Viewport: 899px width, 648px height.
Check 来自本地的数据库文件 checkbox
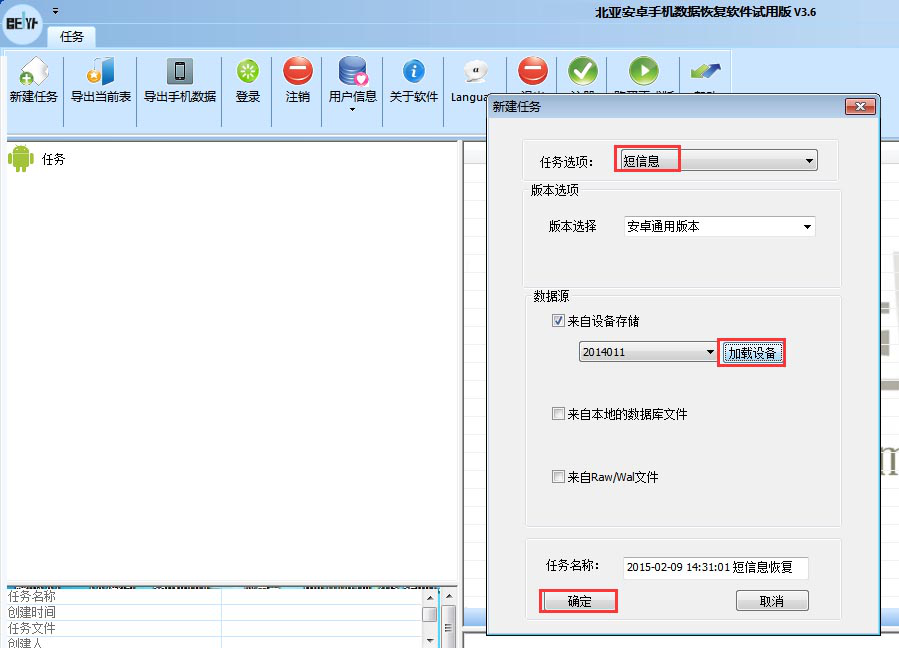(558, 413)
